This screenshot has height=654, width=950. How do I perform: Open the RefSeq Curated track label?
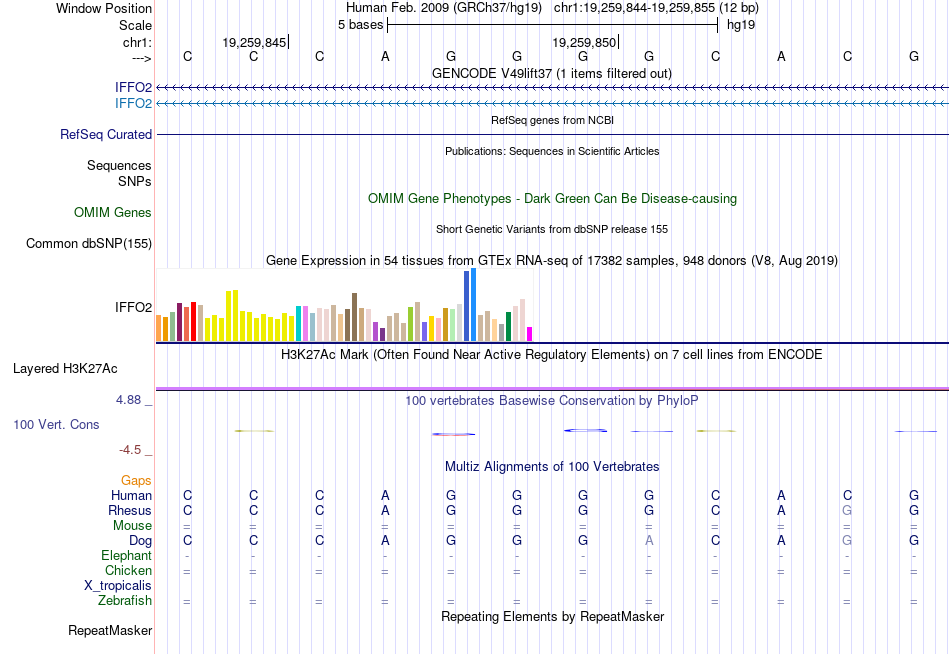coord(106,135)
